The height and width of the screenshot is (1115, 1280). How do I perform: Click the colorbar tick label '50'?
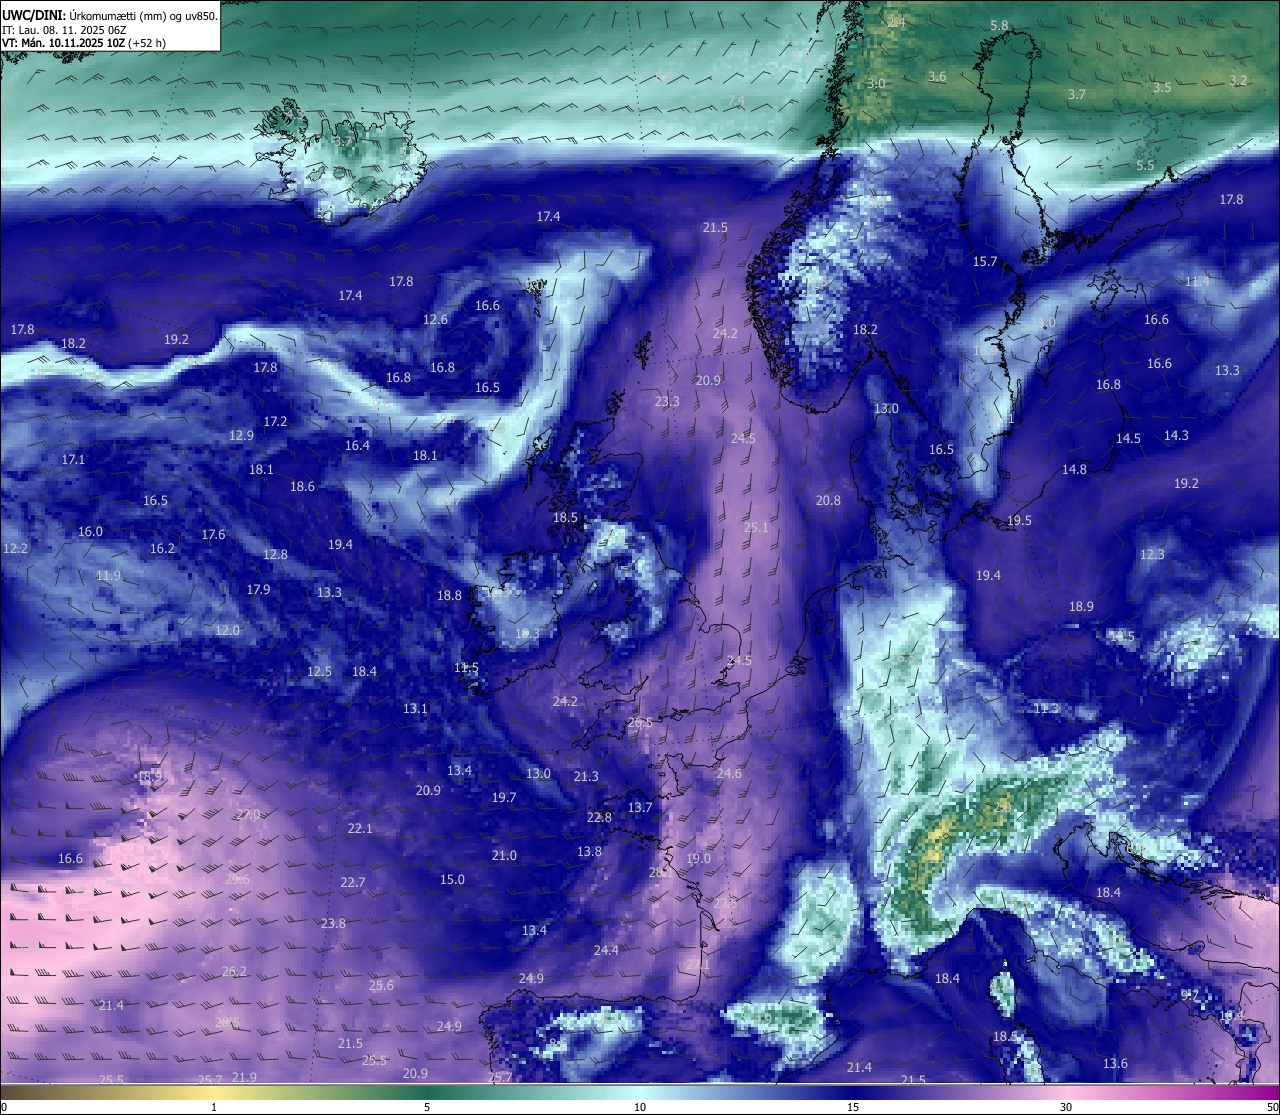(1272, 1107)
